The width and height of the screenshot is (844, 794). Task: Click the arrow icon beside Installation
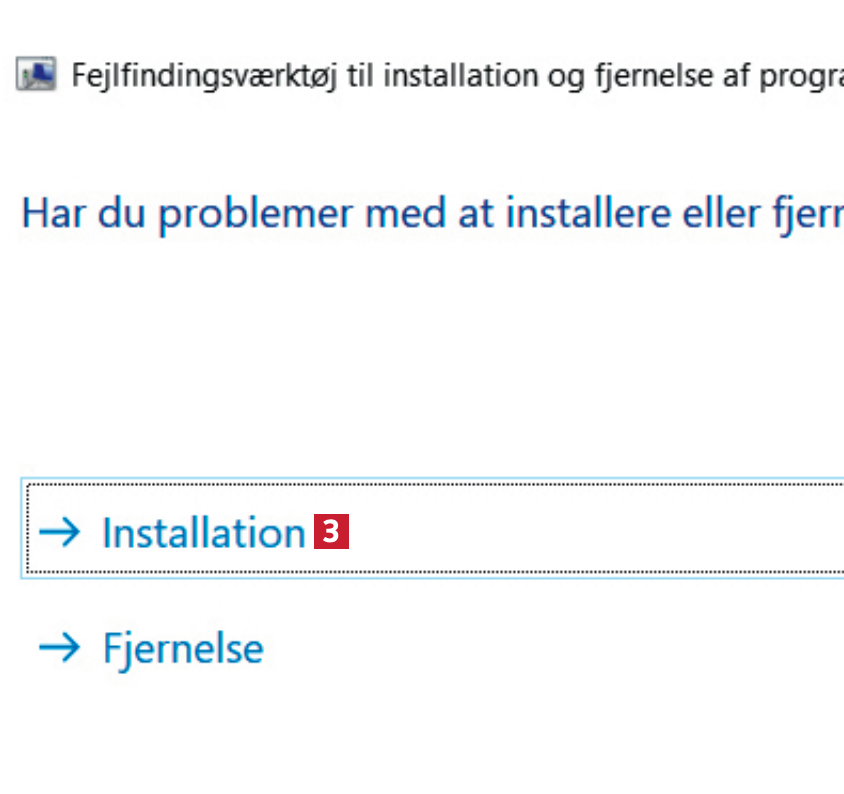pyautogui.click(x=59, y=532)
